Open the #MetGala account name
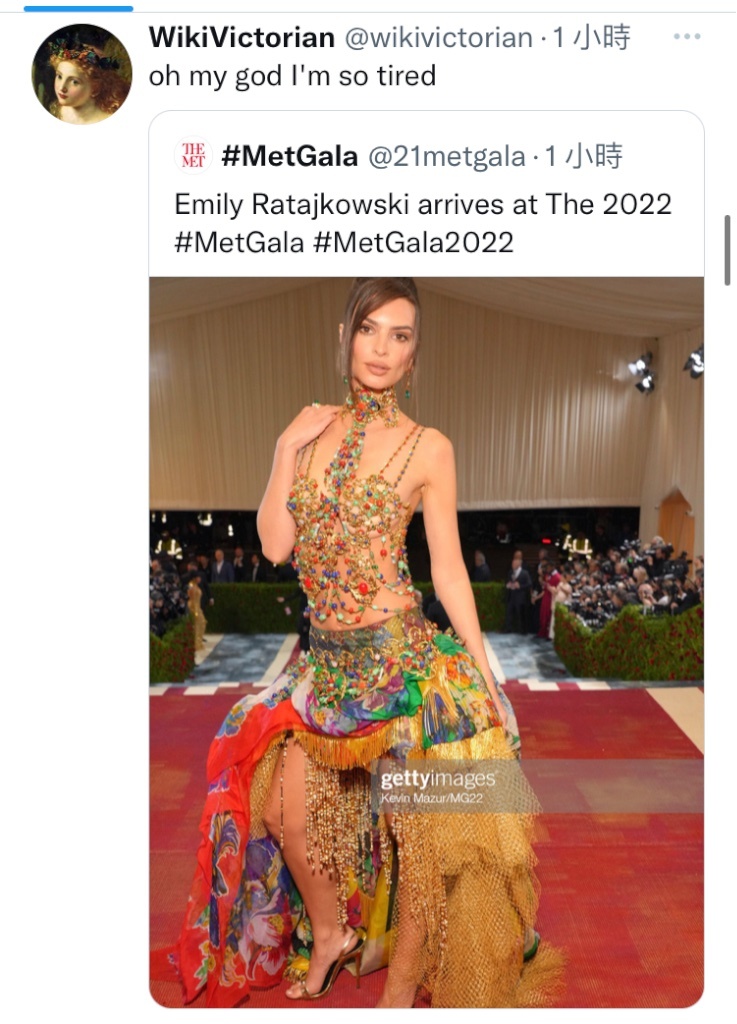737x1024 pixels. point(289,156)
